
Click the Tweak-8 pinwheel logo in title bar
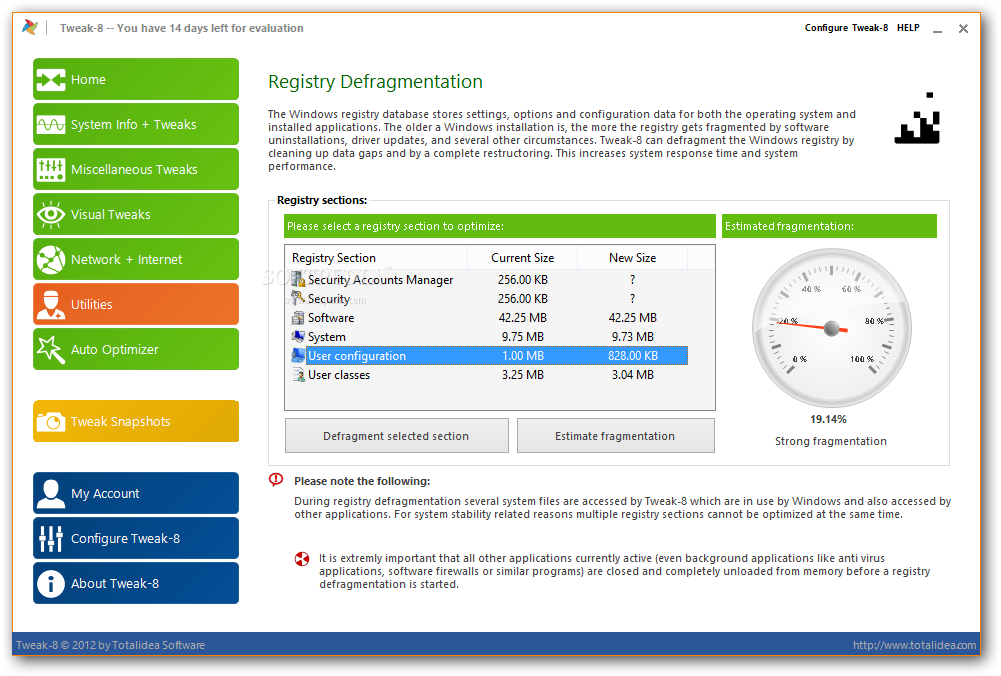coord(29,27)
